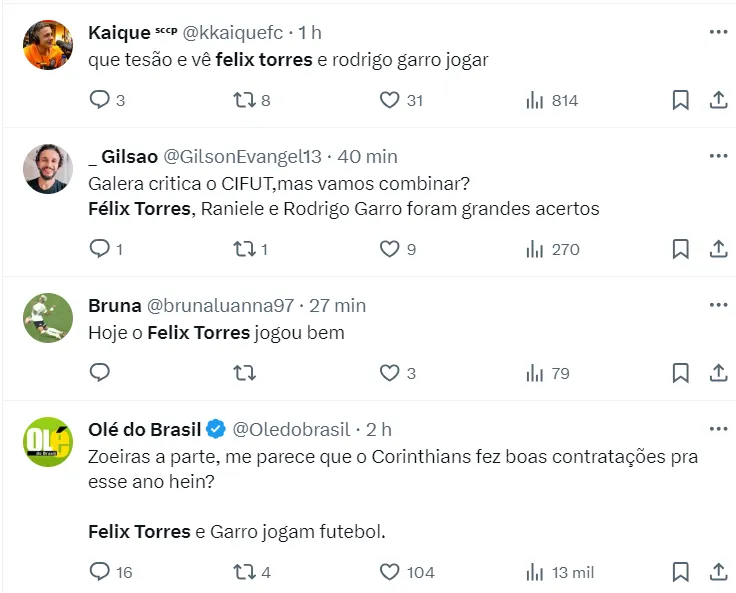Share Olé do Brasil's tweet
This screenshot has height=593, width=736.
pyautogui.click(x=717, y=572)
